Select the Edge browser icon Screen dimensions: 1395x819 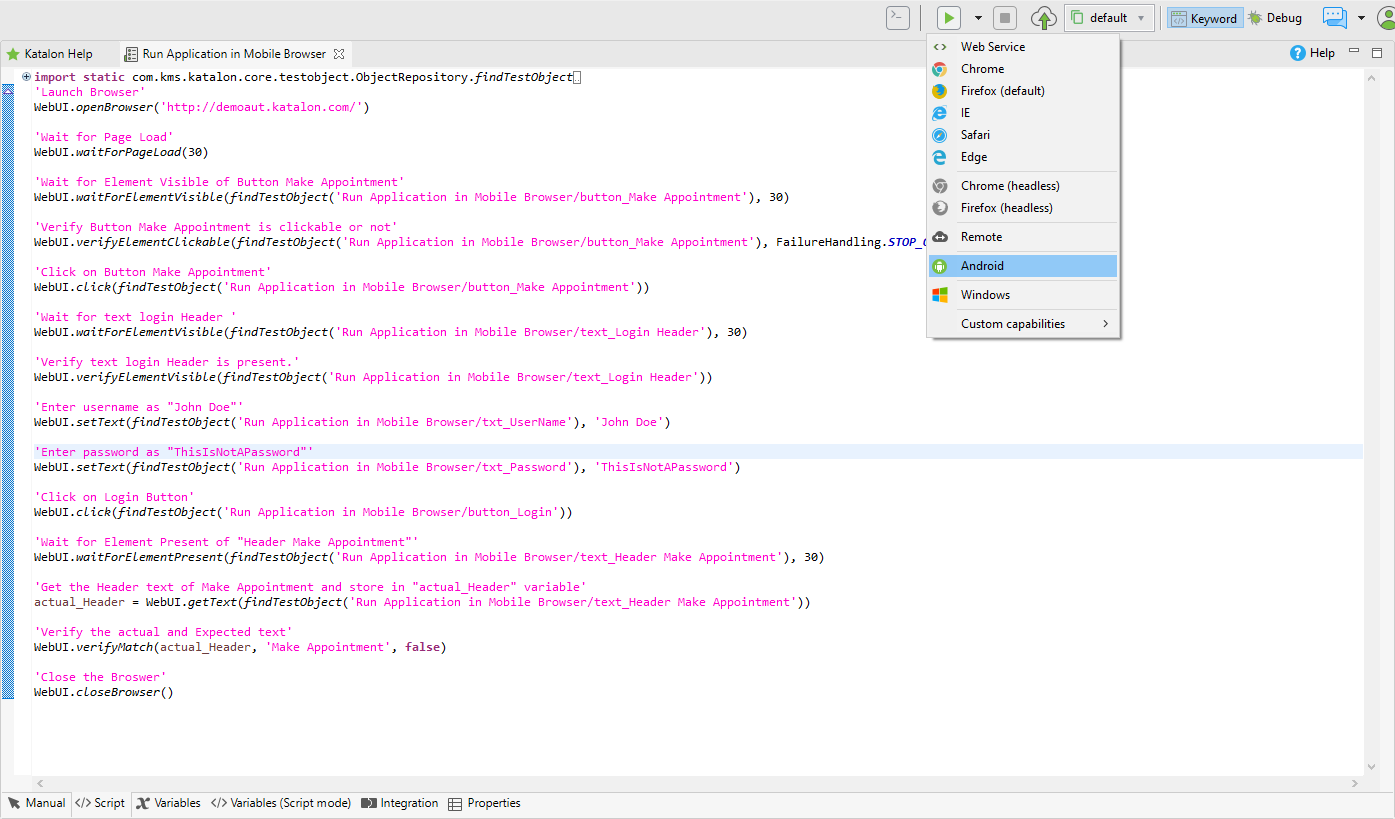941,156
